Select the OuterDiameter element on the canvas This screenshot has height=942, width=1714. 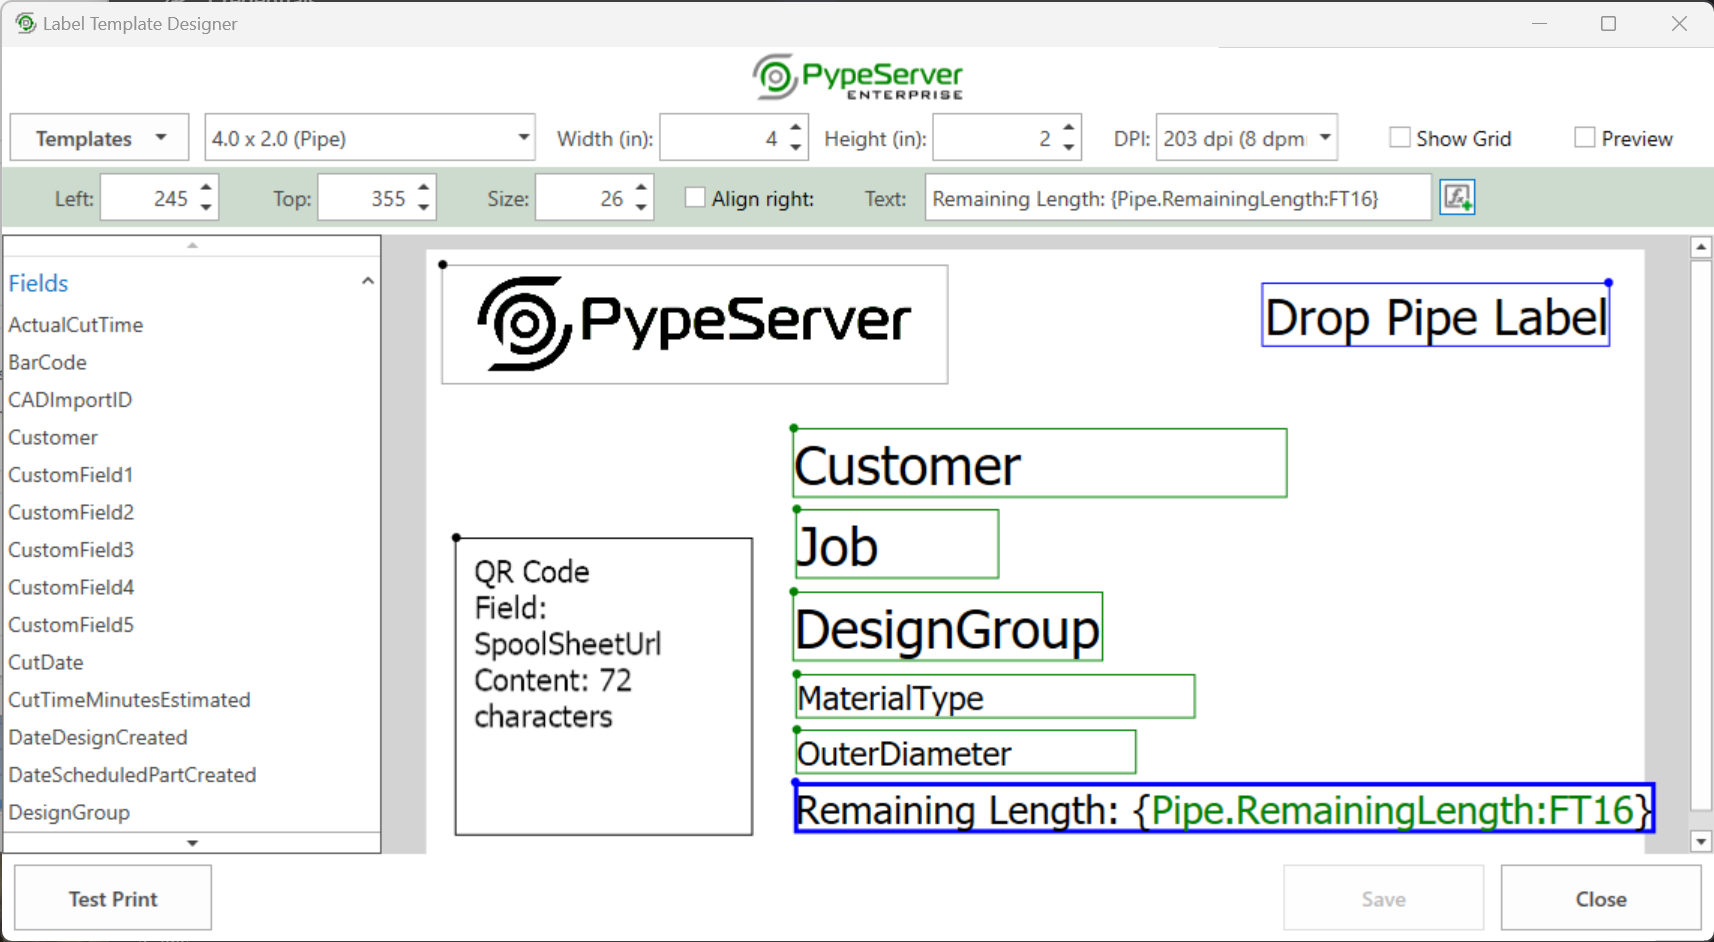(x=966, y=752)
